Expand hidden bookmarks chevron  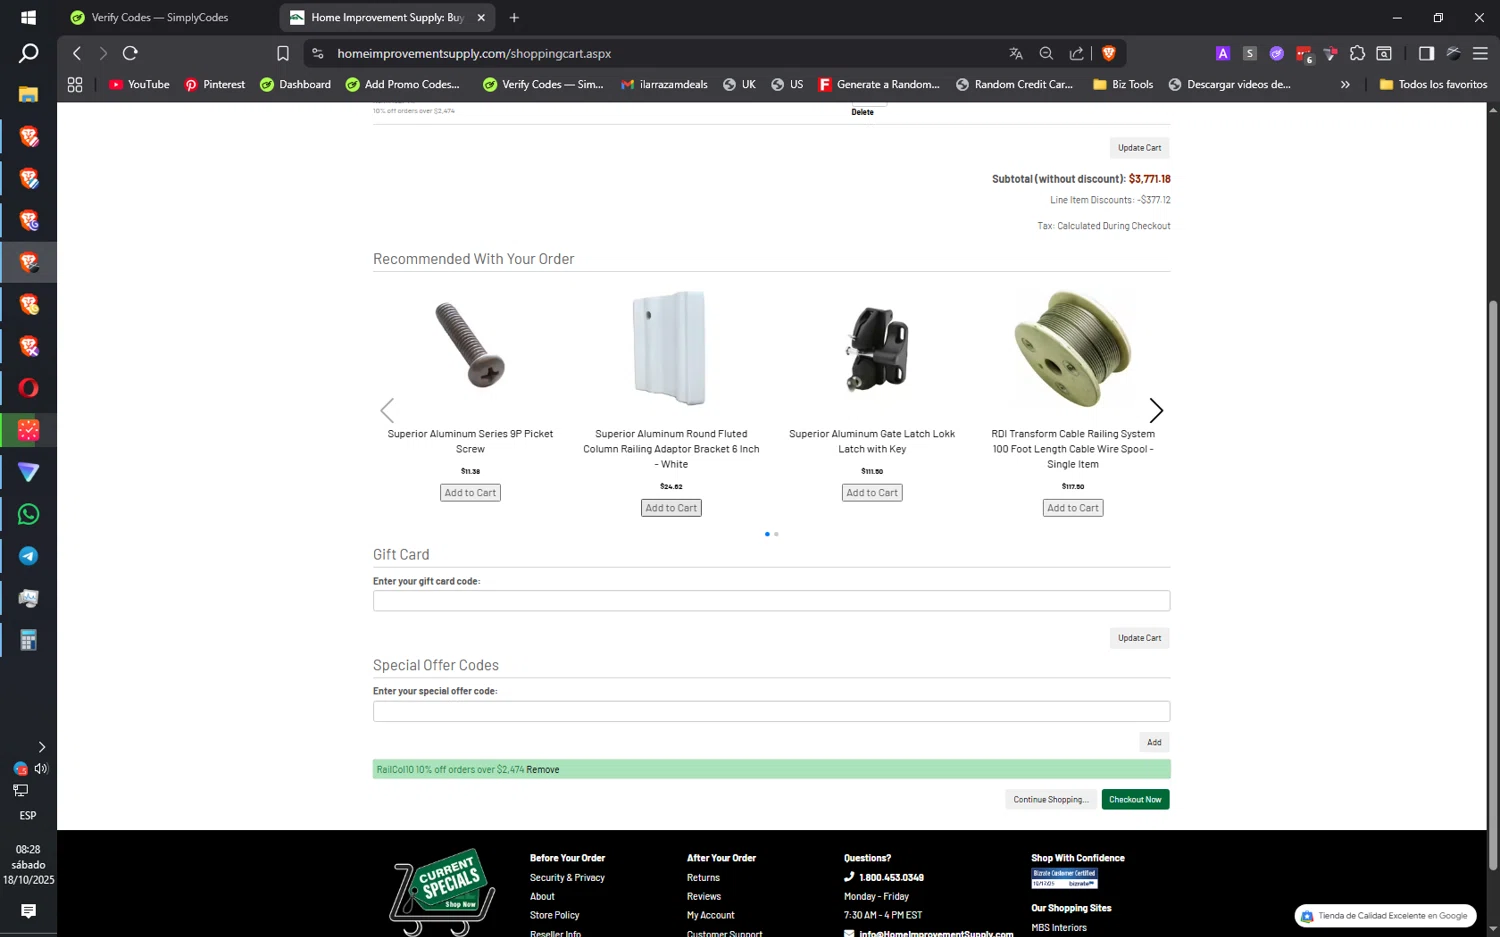[1345, 84]
